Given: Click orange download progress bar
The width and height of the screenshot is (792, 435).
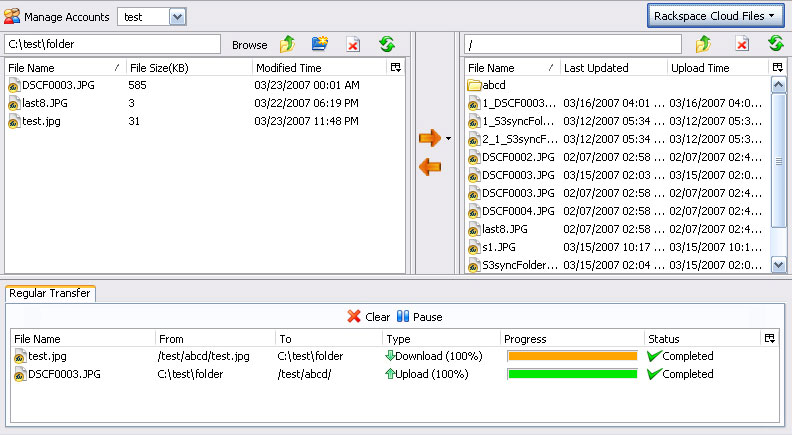Looking at the screenshot, I should point(572,356).
